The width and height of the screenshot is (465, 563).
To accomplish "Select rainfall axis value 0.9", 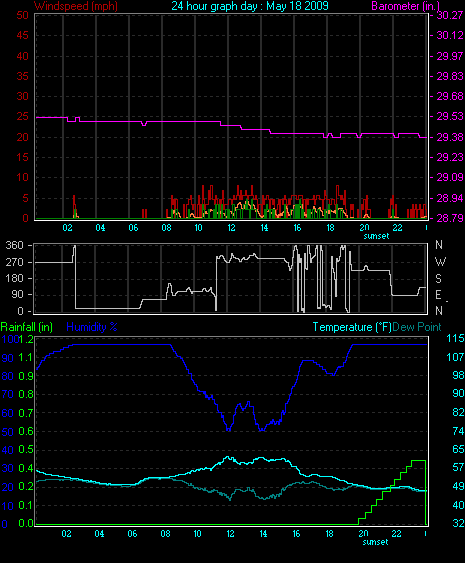I will (x=25, y=376).
